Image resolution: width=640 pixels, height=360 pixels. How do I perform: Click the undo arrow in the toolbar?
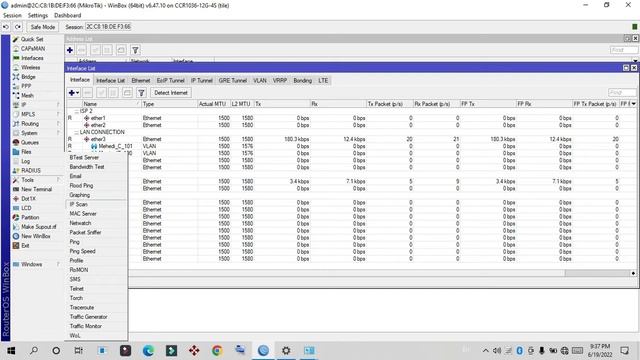[6, 27]
